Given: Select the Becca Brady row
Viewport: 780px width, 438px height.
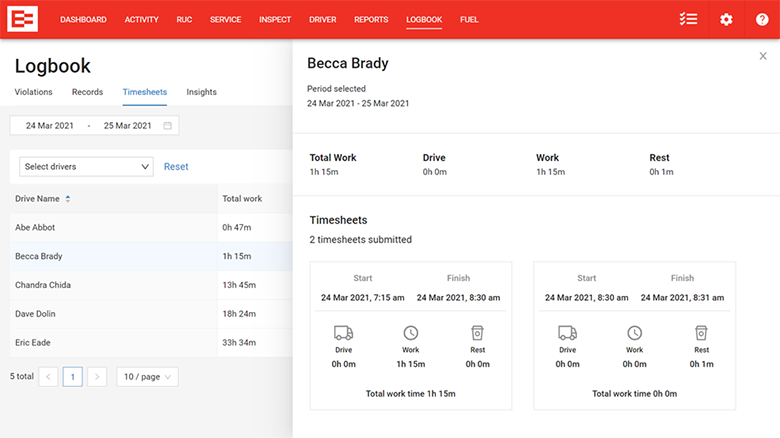Looking at the screenshot, I should coord(151,256).
